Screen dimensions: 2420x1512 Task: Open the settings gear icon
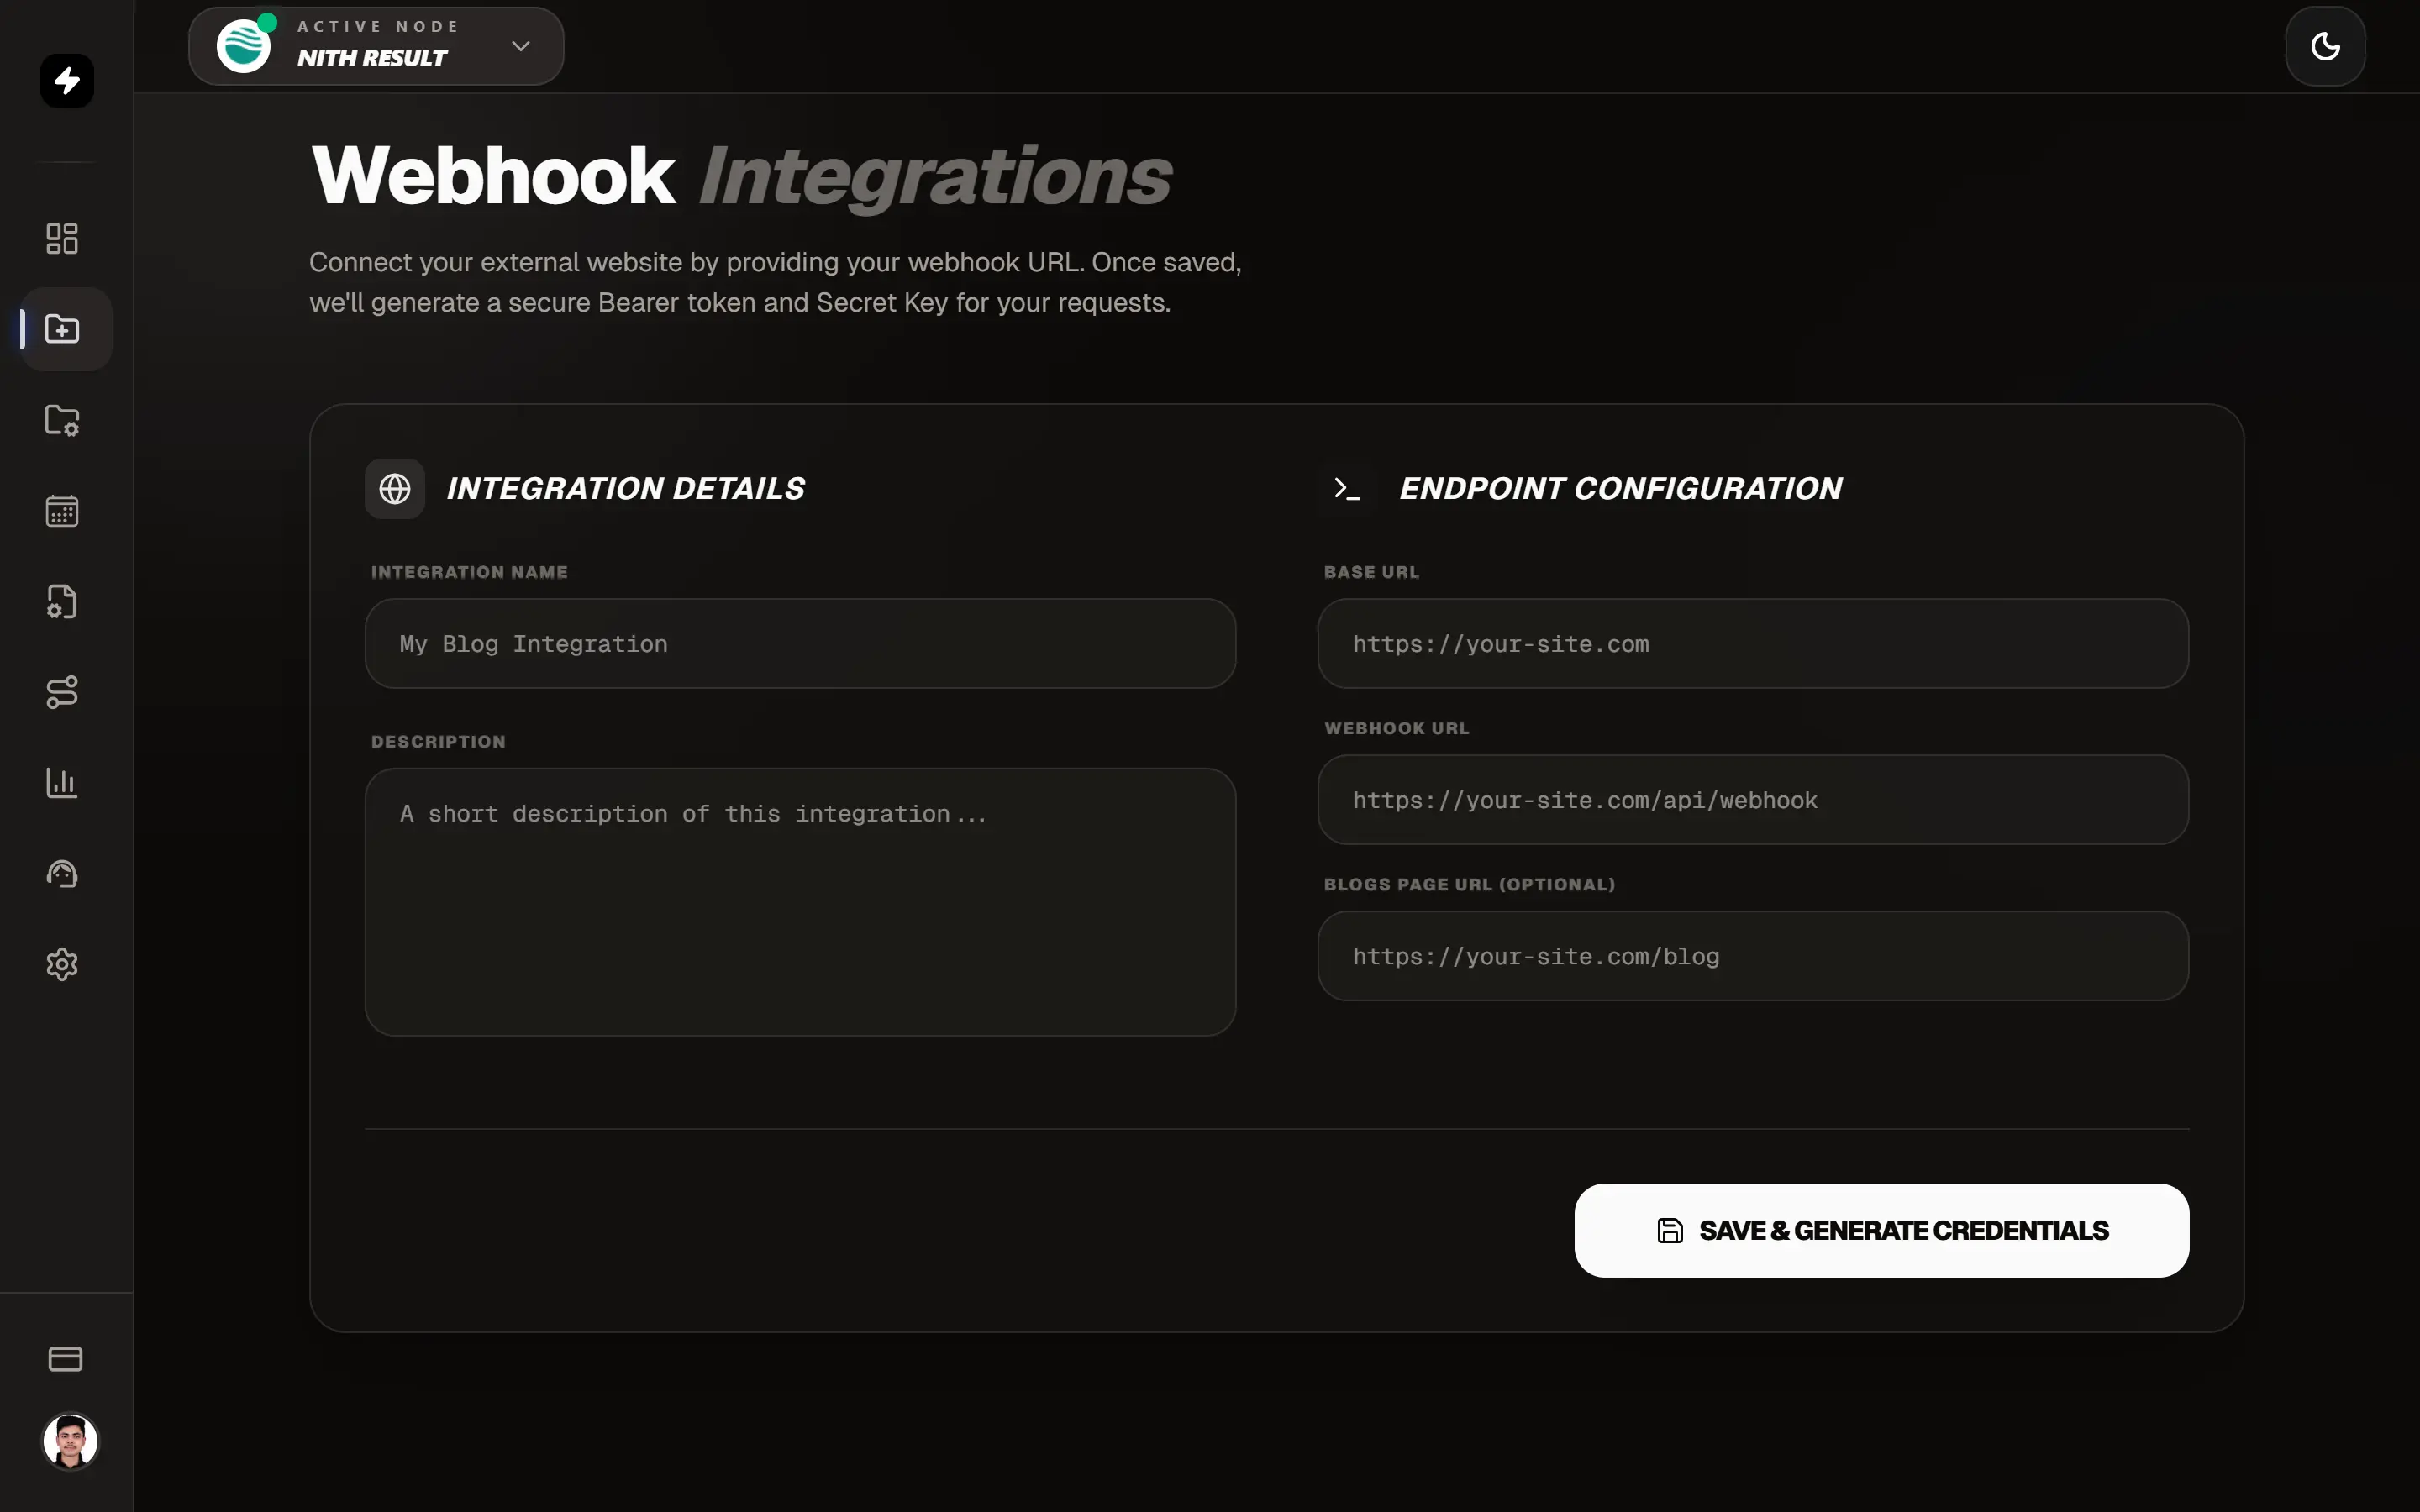tap(62, 964)
